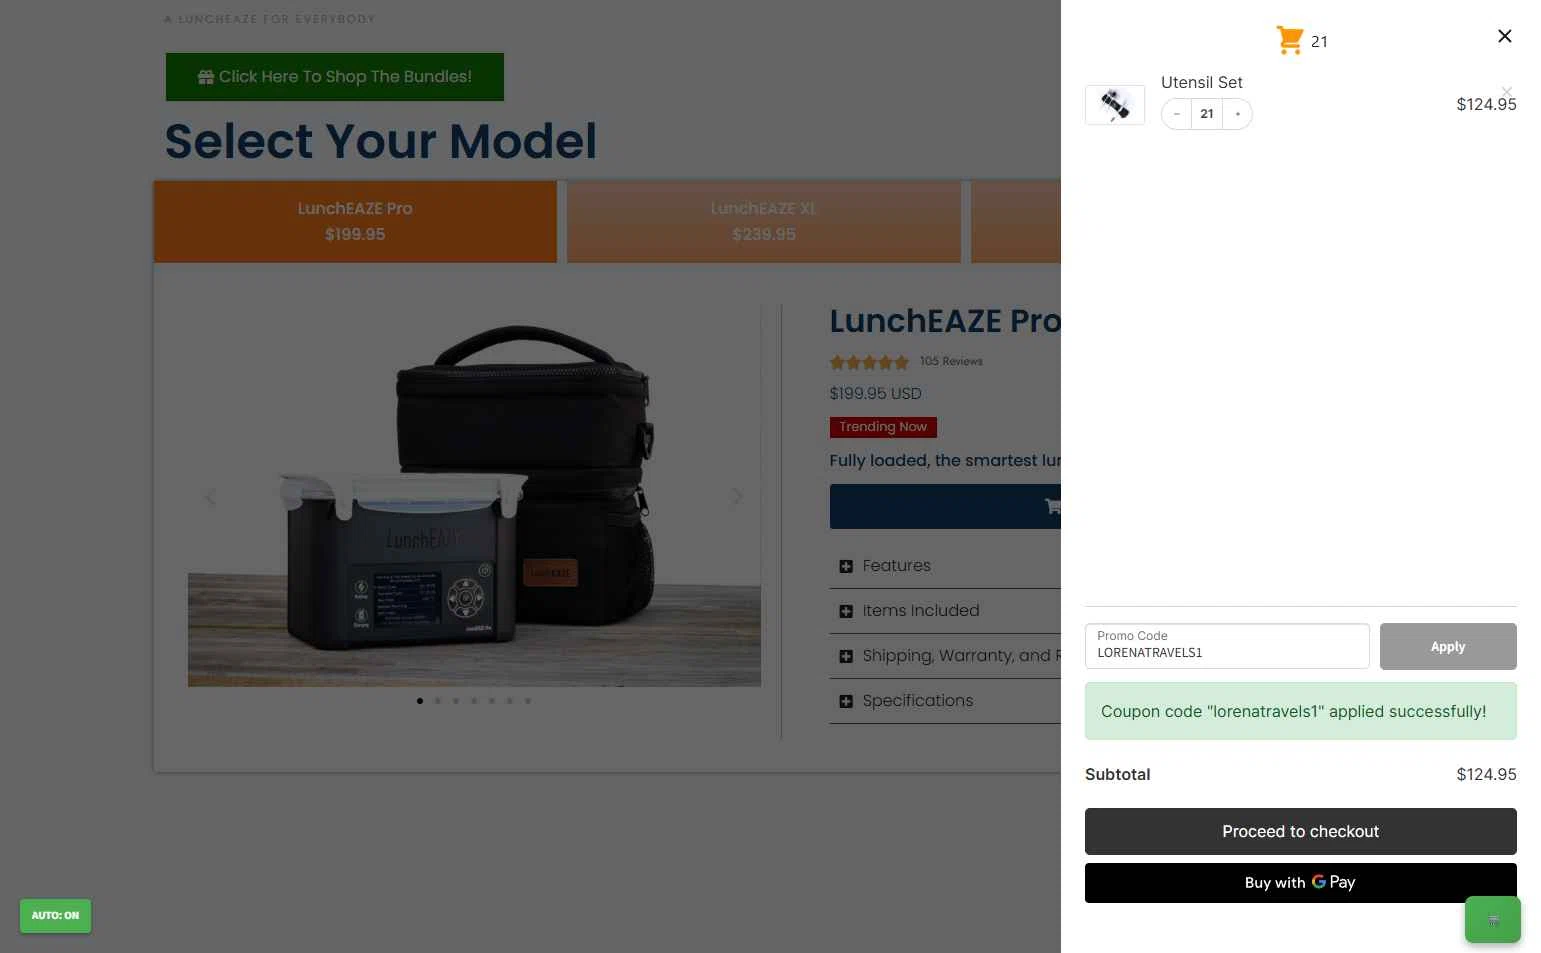
Task: Click the blue add to cart button
Action: (x=945, y=506)
